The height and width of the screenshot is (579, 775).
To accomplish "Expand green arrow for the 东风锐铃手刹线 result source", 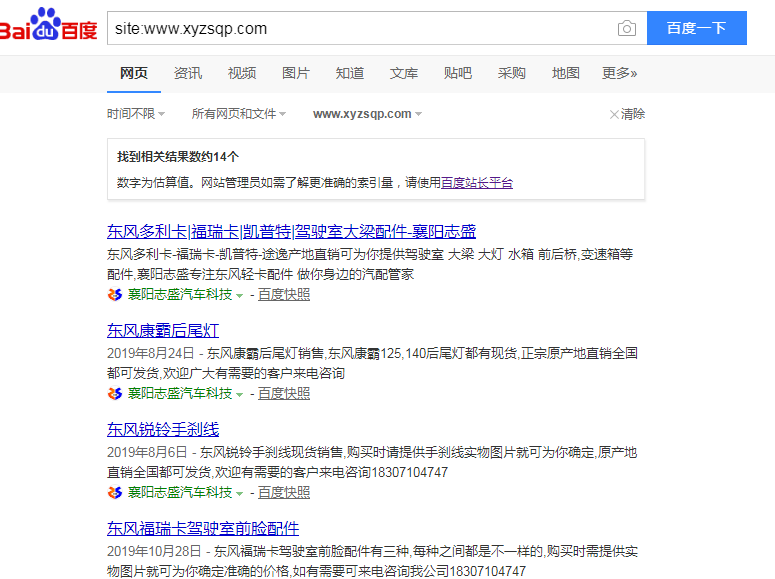I will [x=240, y=493].
